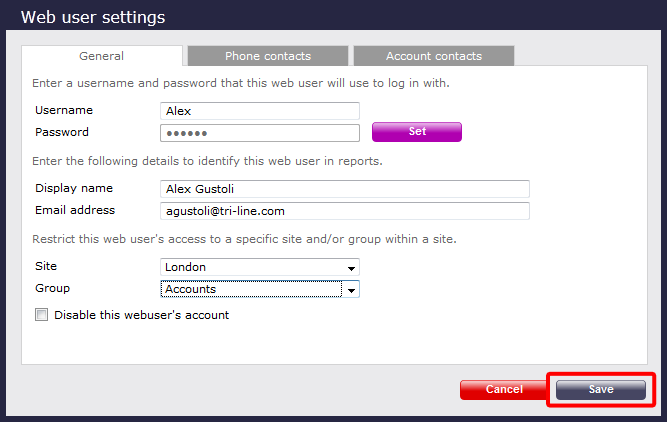Click the Web user settings title
Viewport: 667px width, 422px height.
93,17
